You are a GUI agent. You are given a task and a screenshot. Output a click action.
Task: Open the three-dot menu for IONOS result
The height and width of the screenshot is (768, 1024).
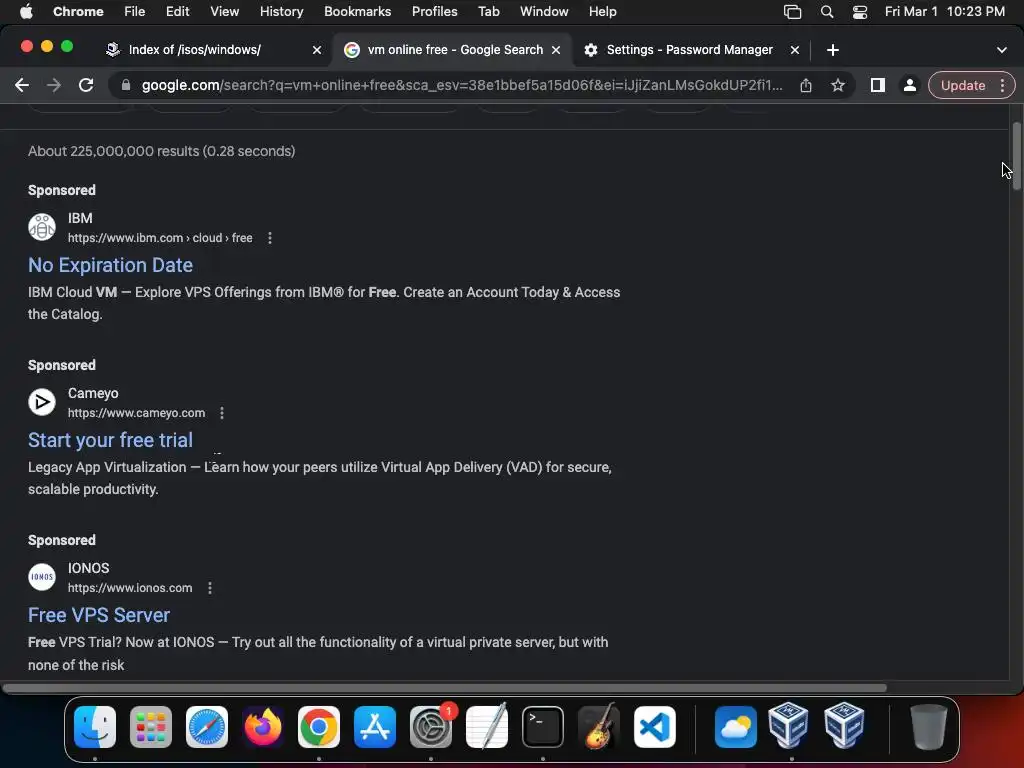point(210,588)
